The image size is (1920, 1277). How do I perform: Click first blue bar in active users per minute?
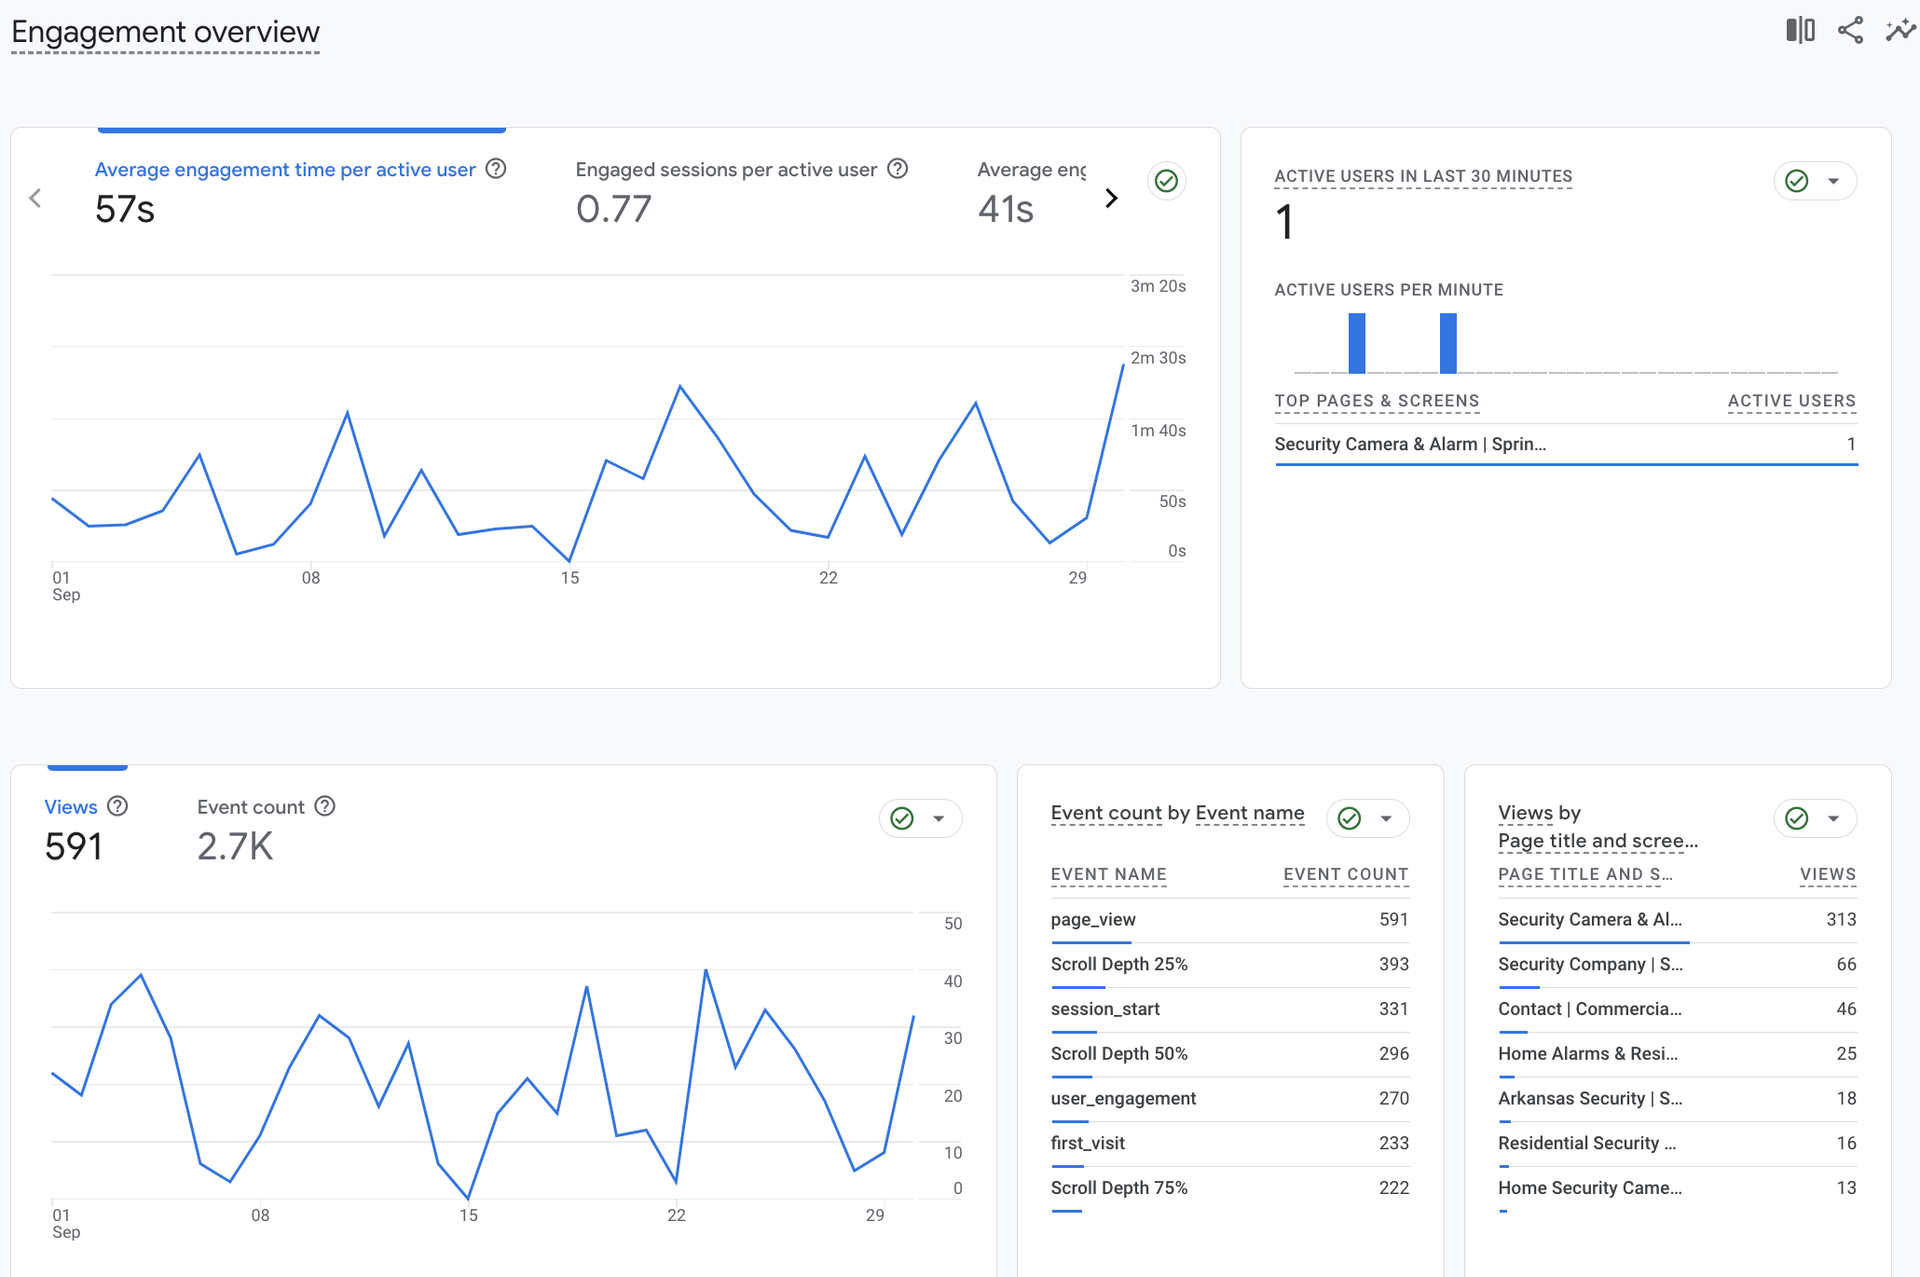point(1357,343)
